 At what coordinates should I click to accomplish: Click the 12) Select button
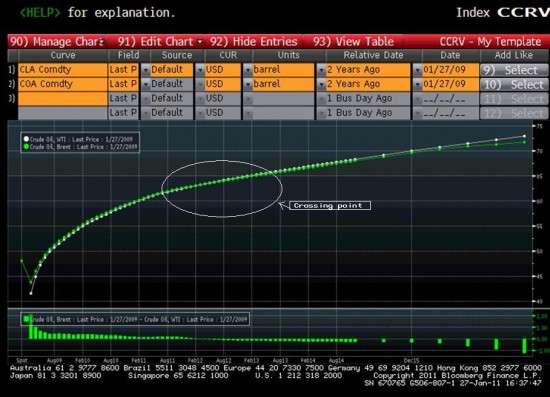point(514,113)
